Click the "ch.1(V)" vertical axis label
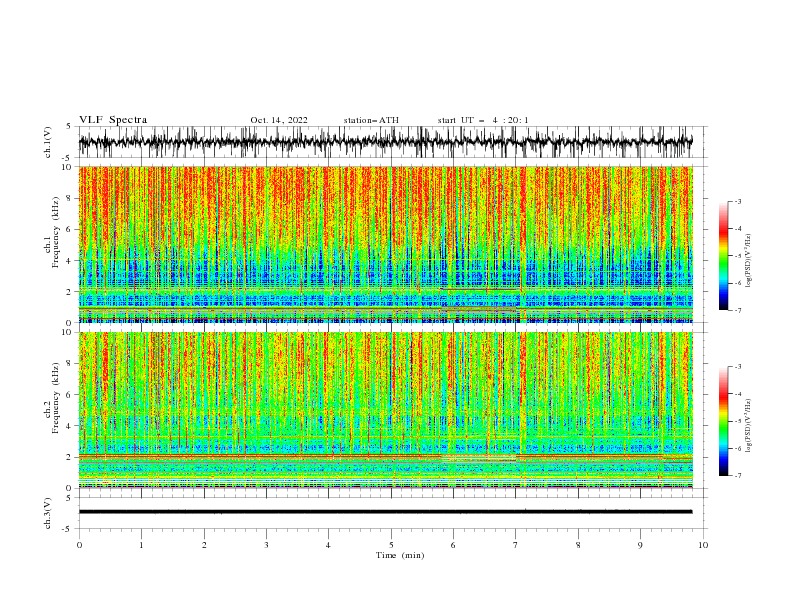 point(48,142)
